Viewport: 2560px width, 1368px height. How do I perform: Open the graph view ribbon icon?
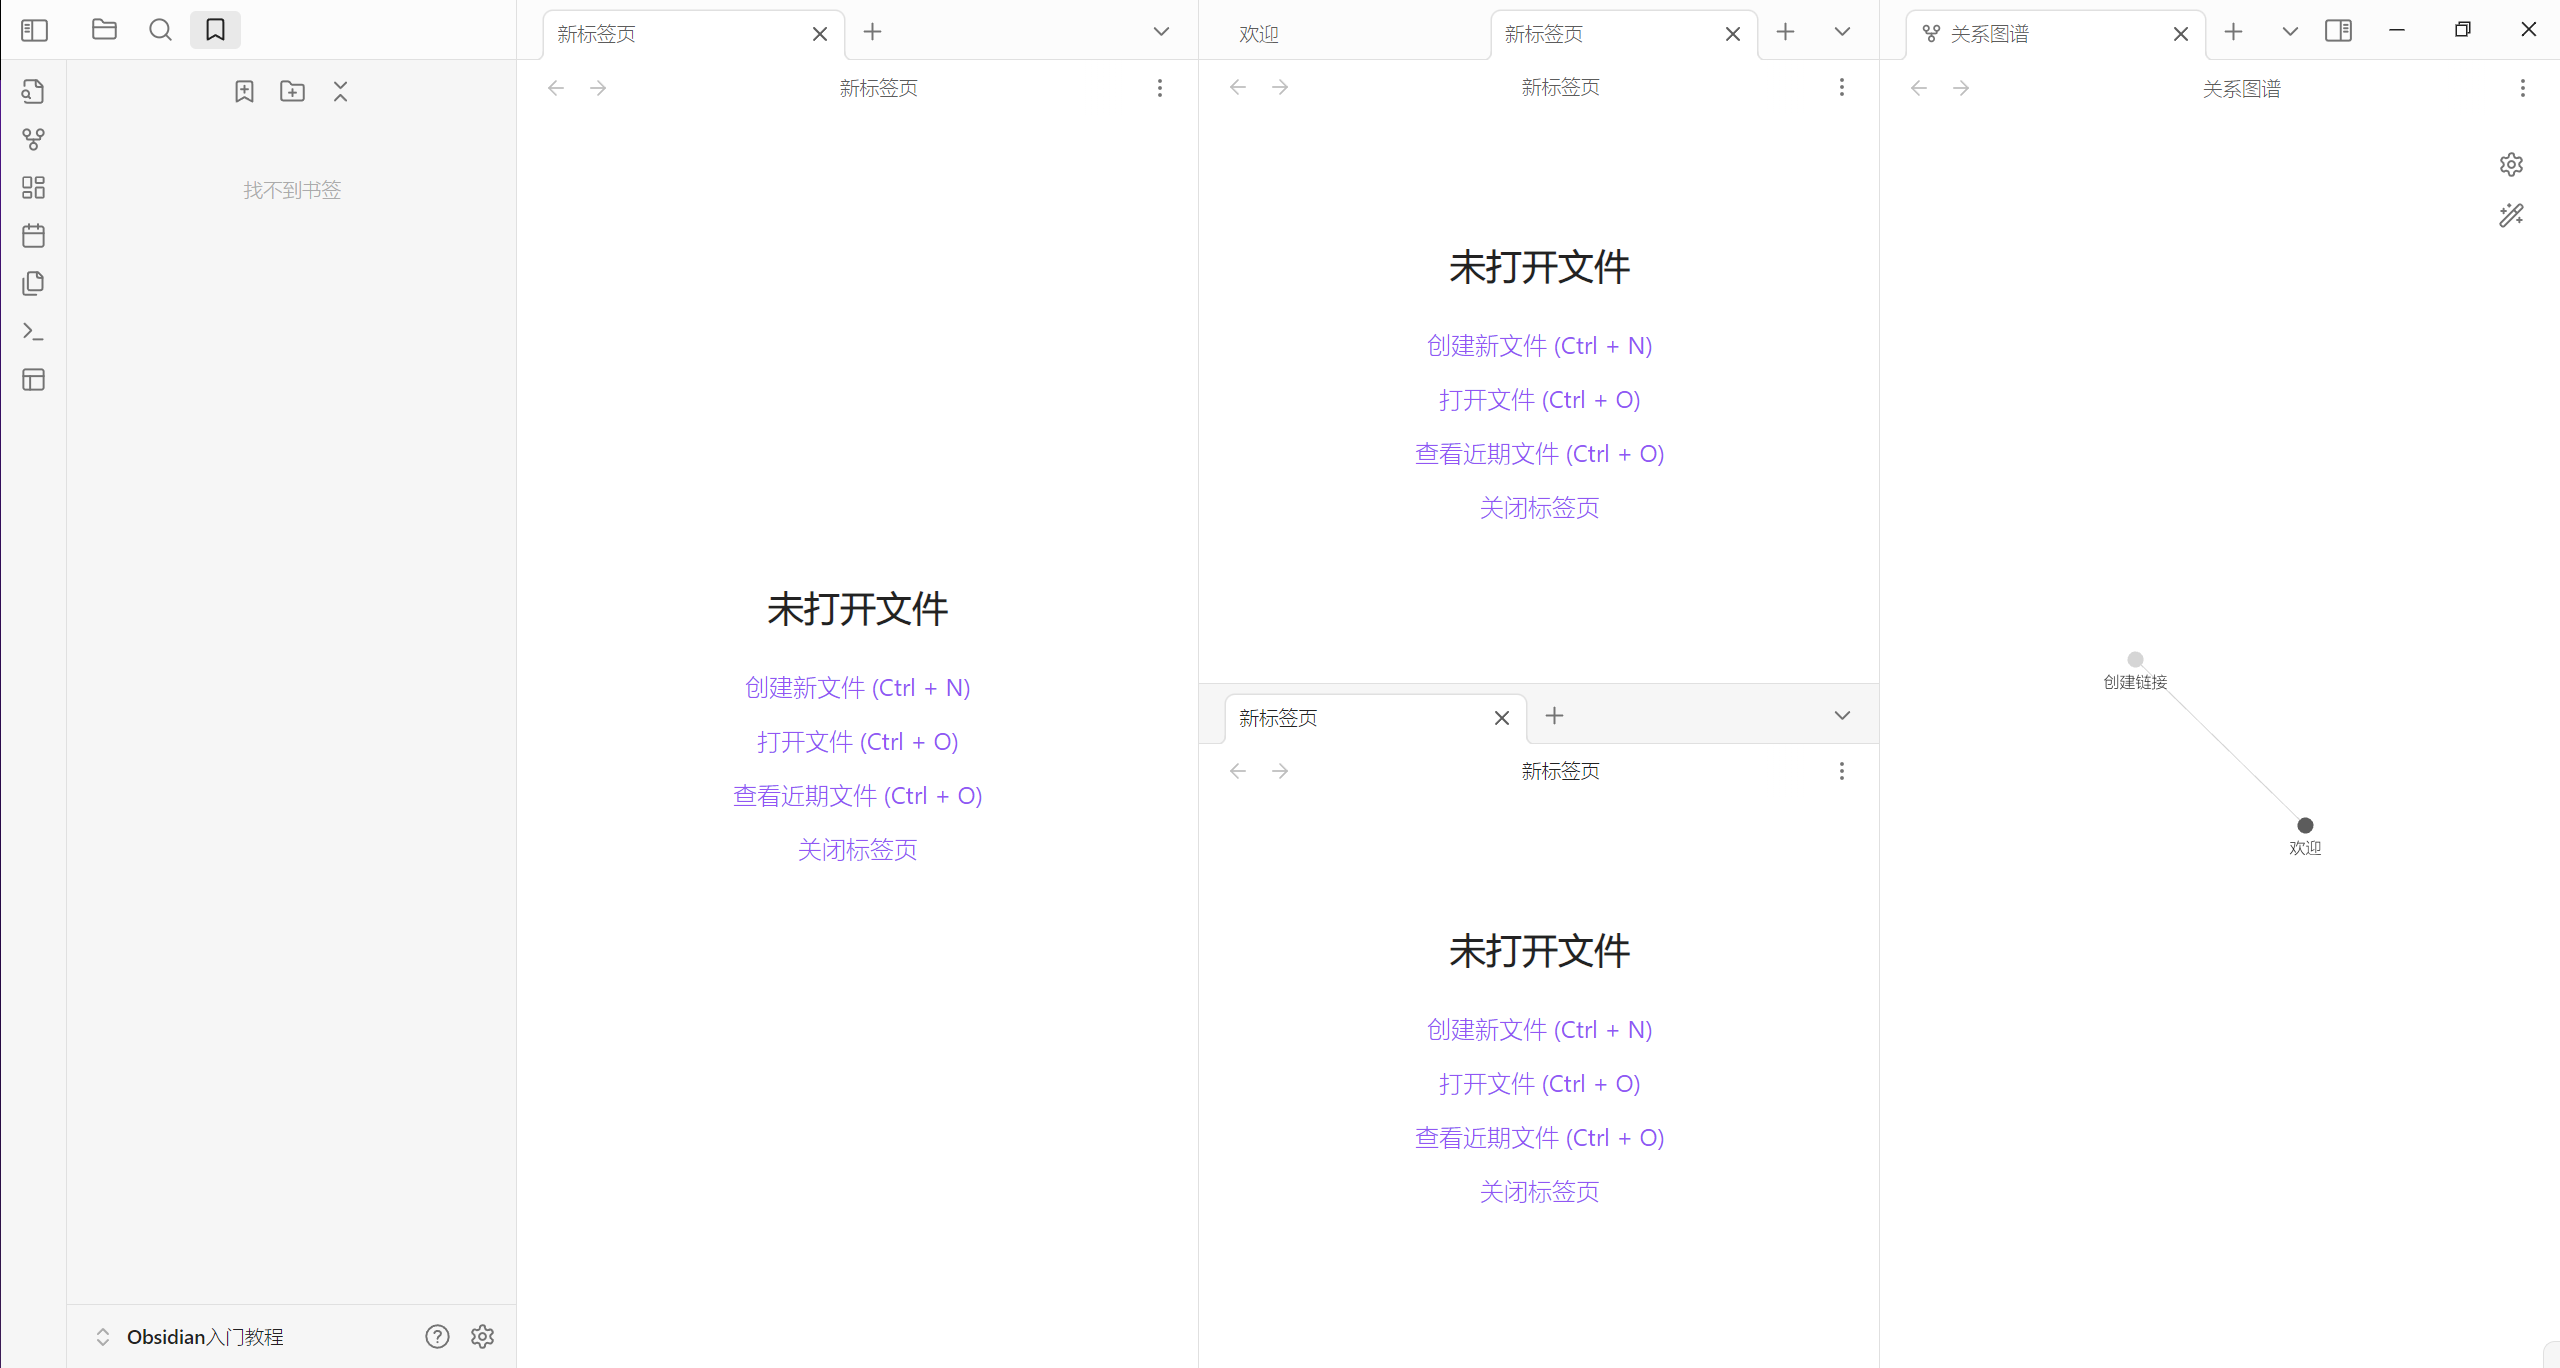[x=33, y=140]
